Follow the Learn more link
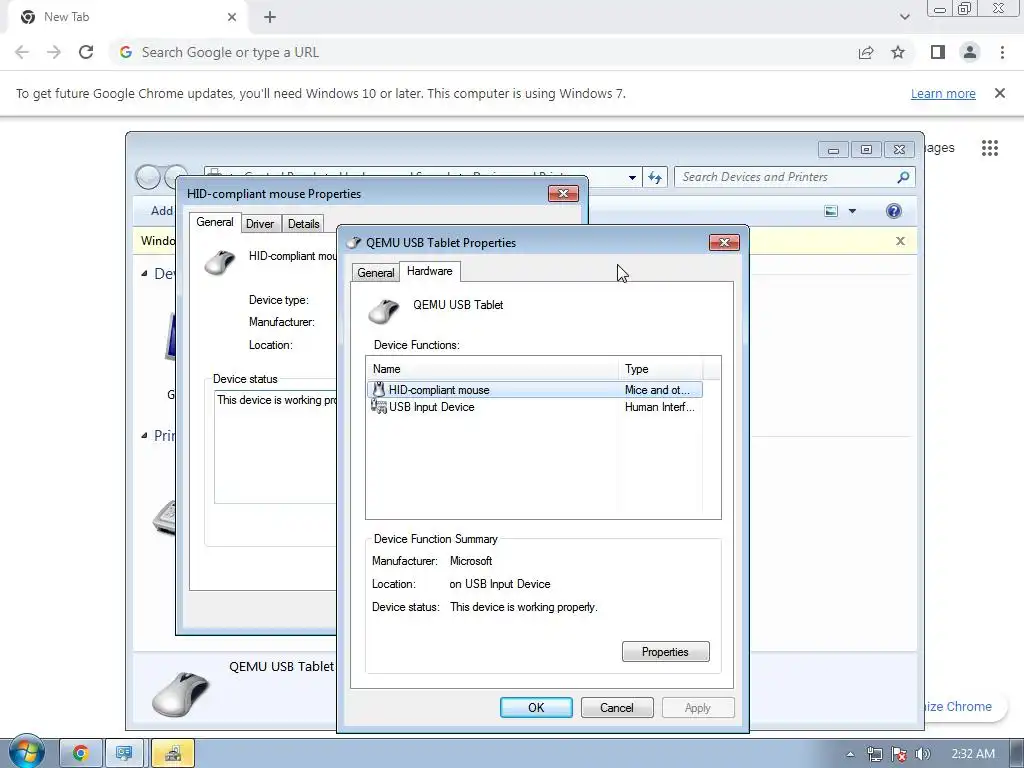Screen dimensions: 1024x768 coord(943,93)
